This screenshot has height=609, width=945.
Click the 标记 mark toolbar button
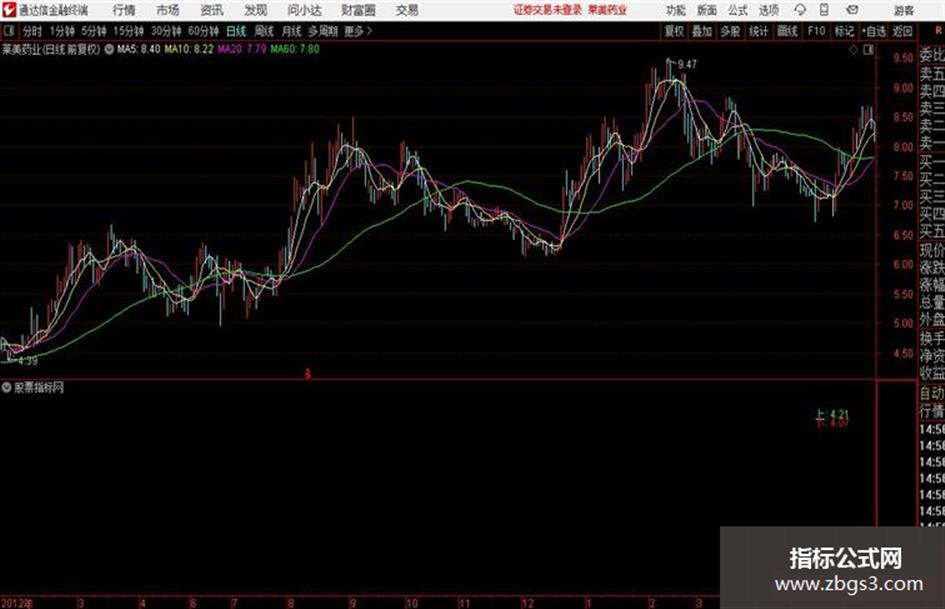tap(844, 31)
